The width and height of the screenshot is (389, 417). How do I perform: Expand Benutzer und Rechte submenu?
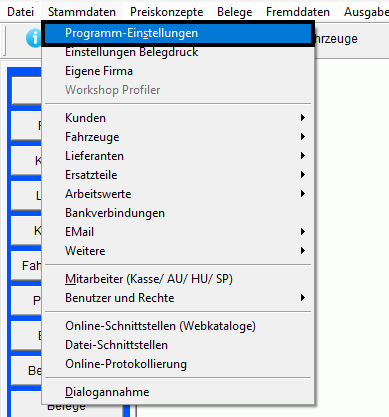click(178, 298)
